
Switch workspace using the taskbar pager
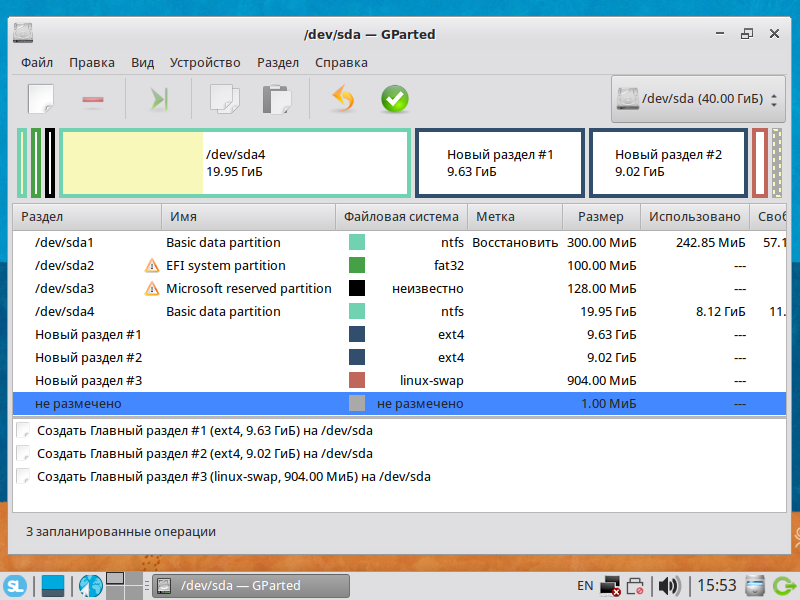[x=124, y=586]
